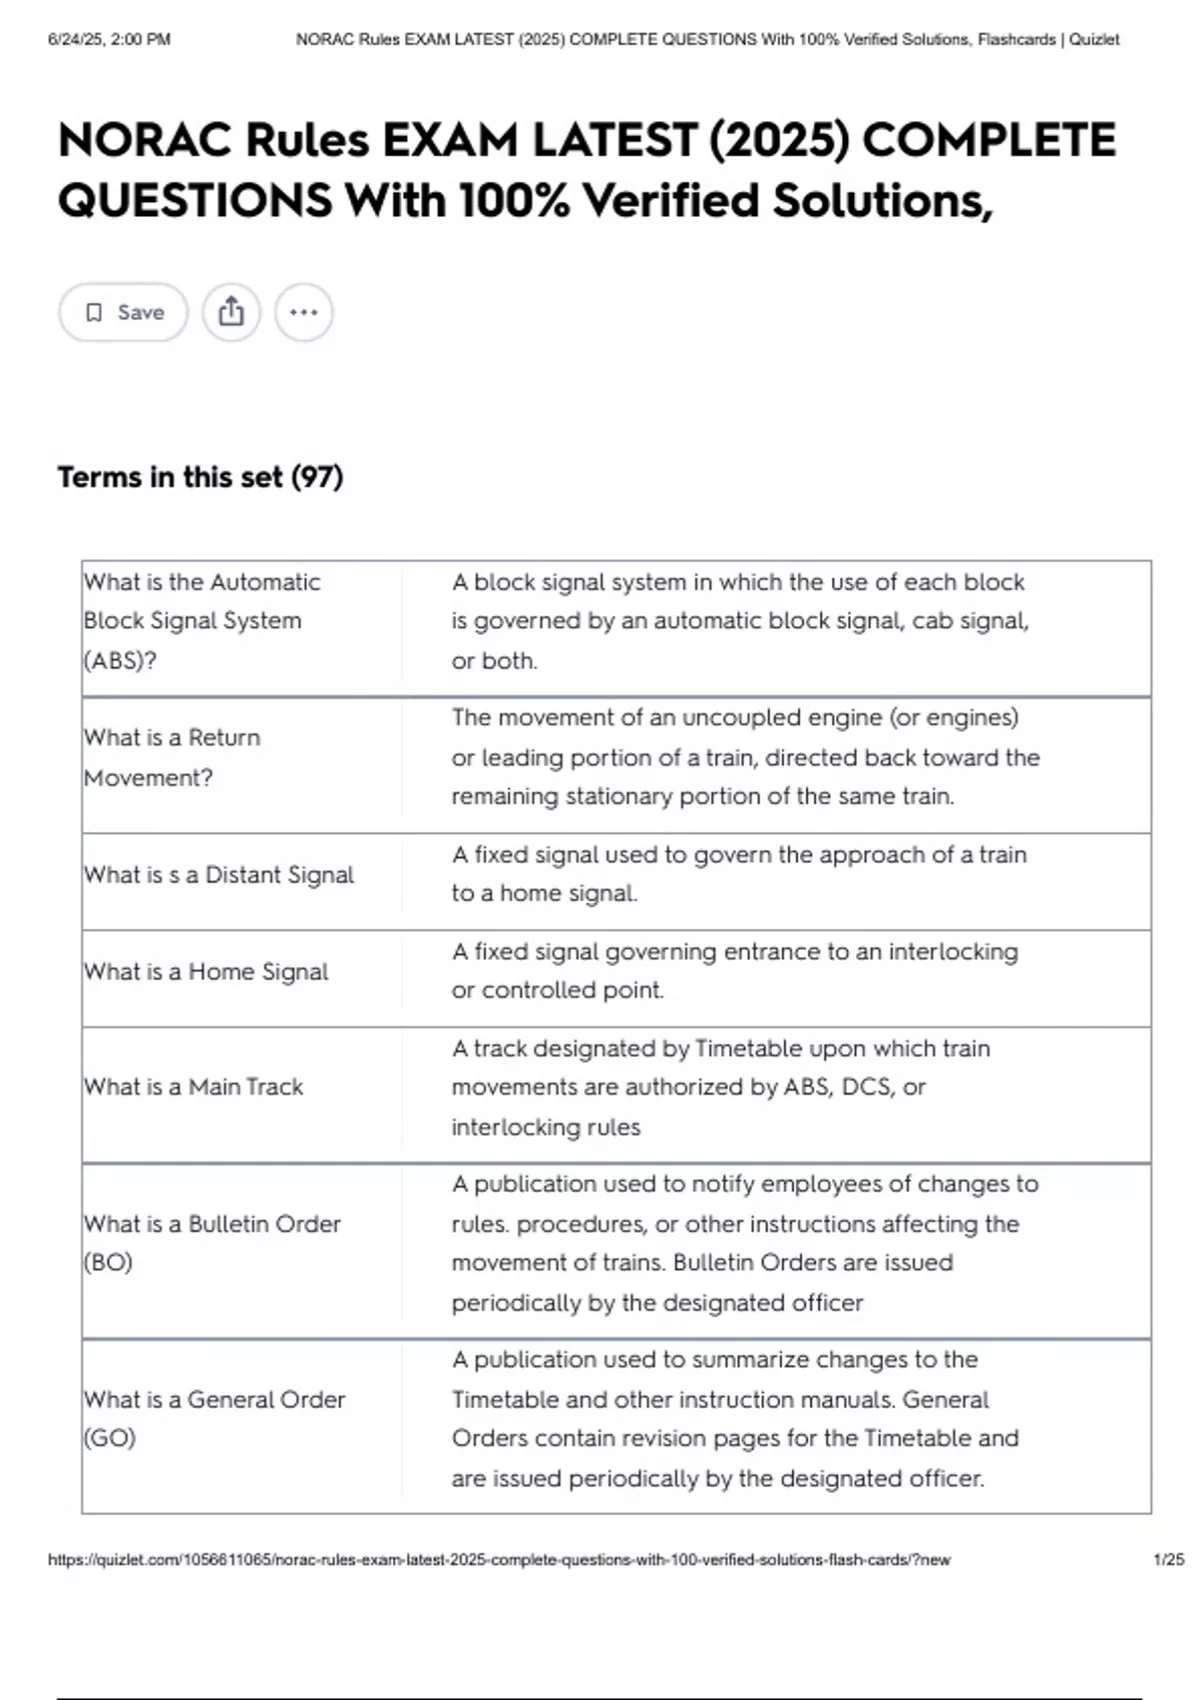The height and width of the screenshot is (1700, 1200).
Task: Click the 'What is a Return Movement?' term
Action: [x=172, y=757]
